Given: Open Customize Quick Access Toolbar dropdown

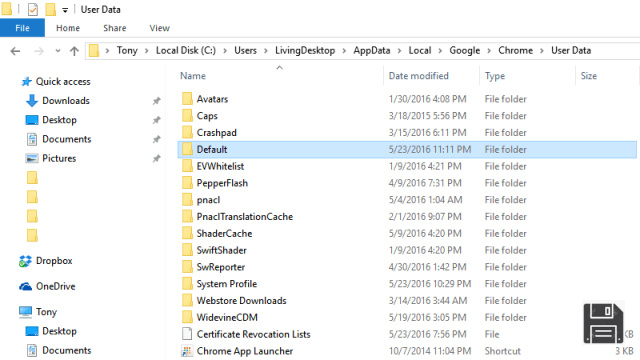Looking at the screenshot, I should [65, 10].
